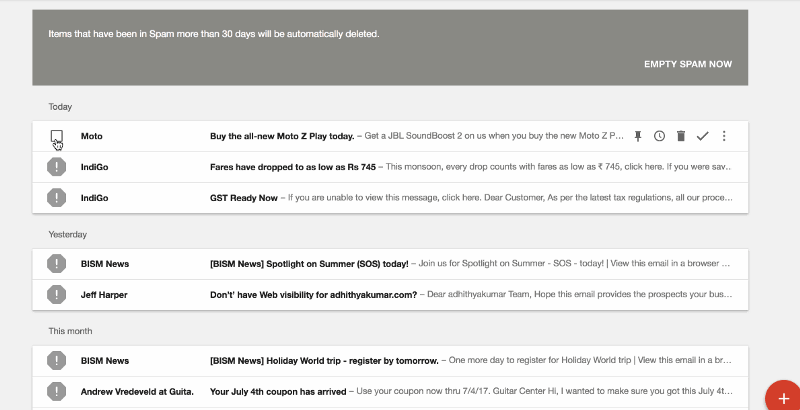Select spam icon beside Holiday World trip email
The image size is (800, 410).
coord(56,361)
